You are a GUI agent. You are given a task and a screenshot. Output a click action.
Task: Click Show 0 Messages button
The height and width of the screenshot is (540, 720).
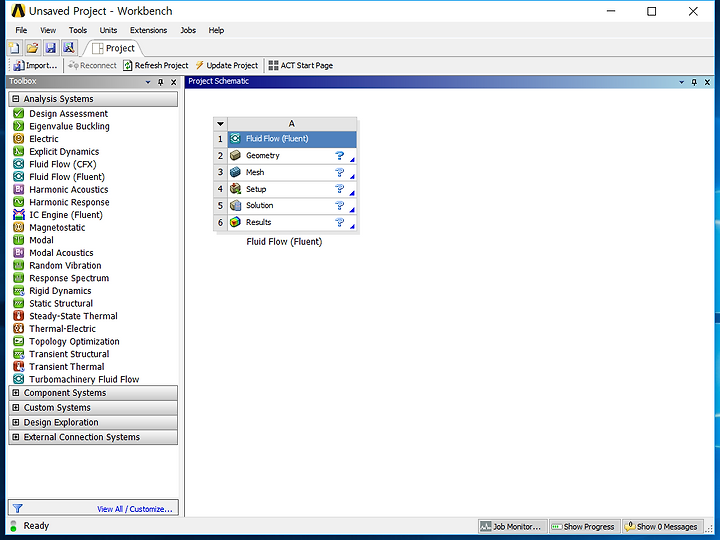(x=662, y=526)
